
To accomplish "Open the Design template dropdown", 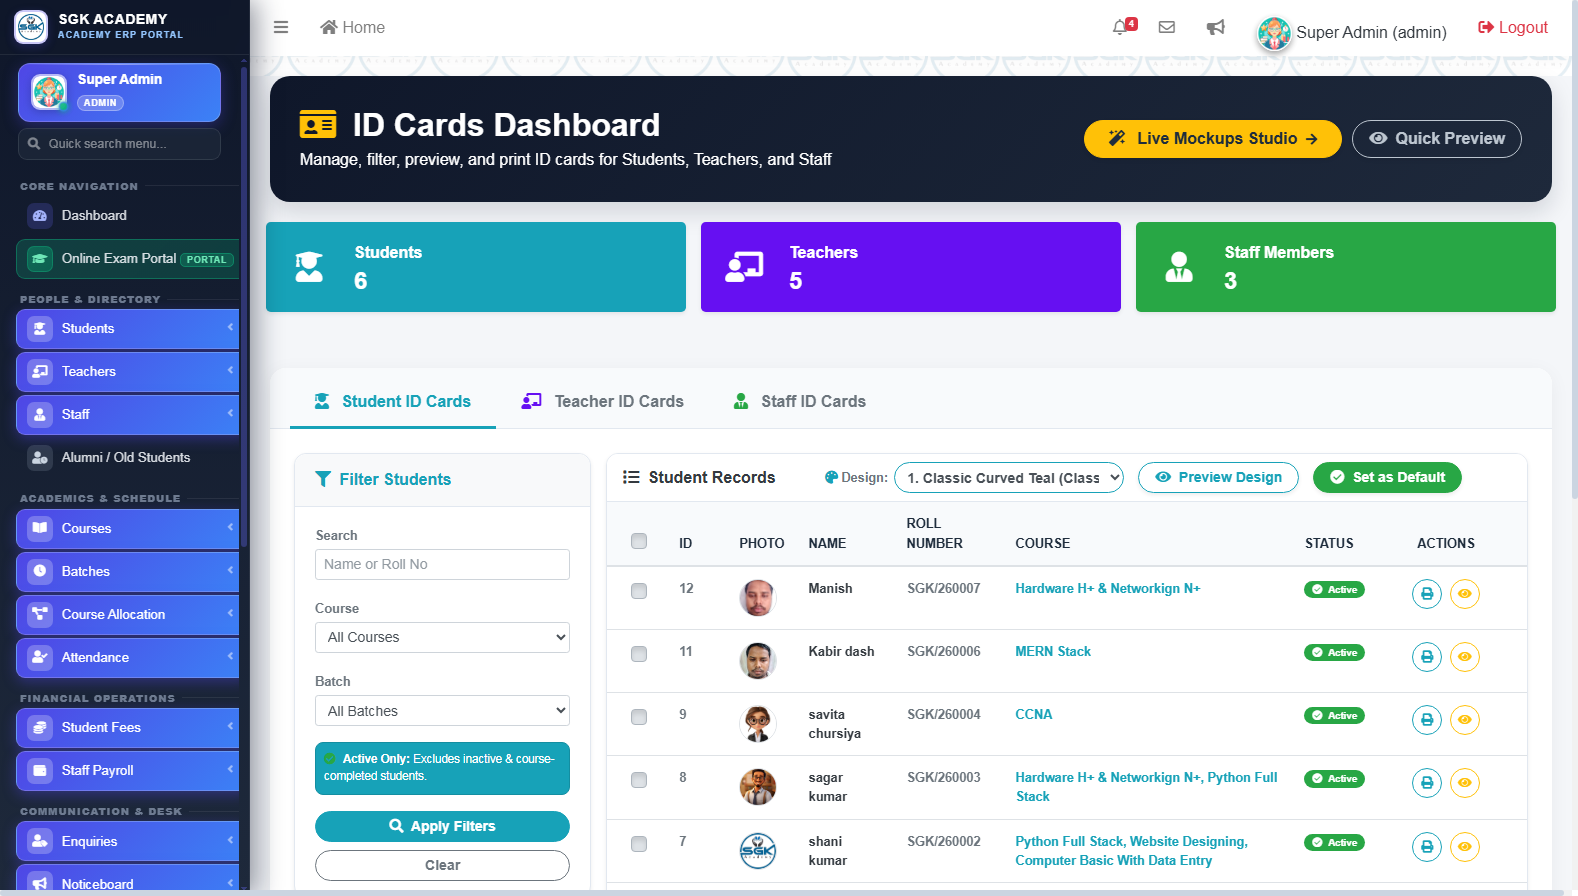I will tap(1009, 478).
